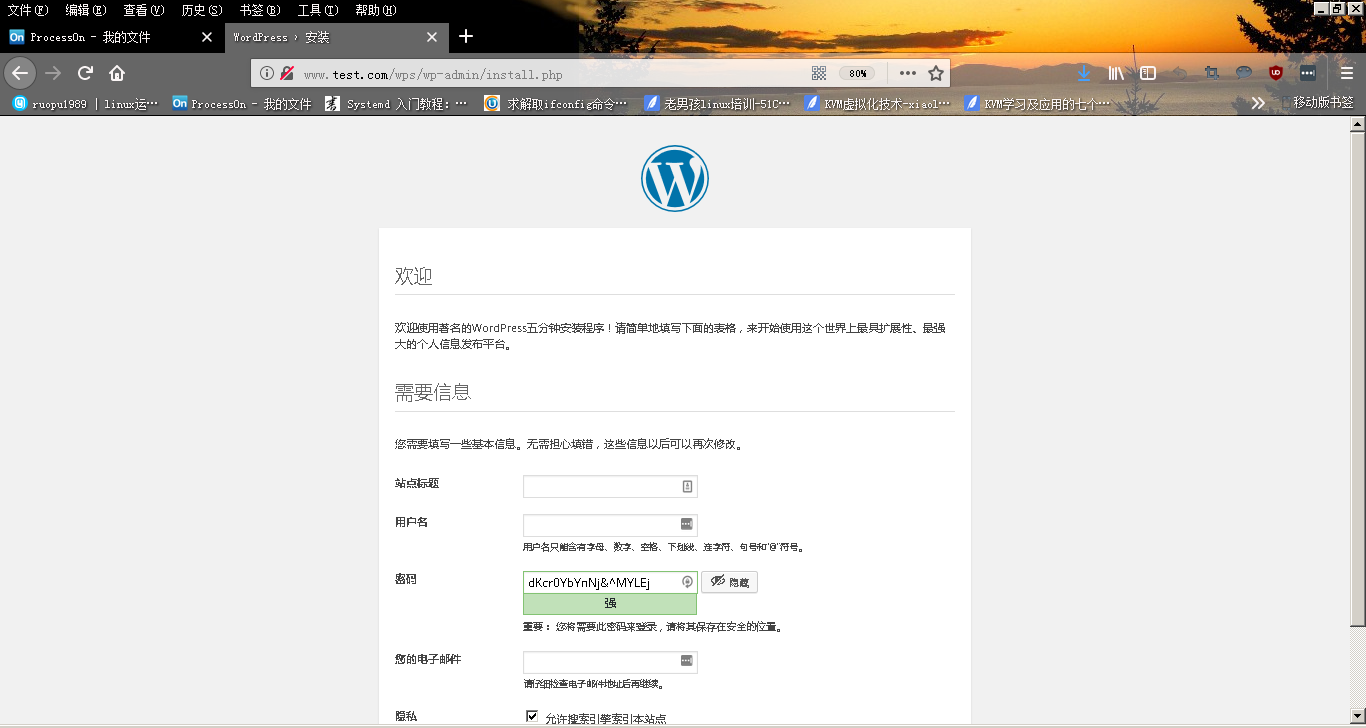Launch the screenshot crop tool

(x=1212, y=73)
